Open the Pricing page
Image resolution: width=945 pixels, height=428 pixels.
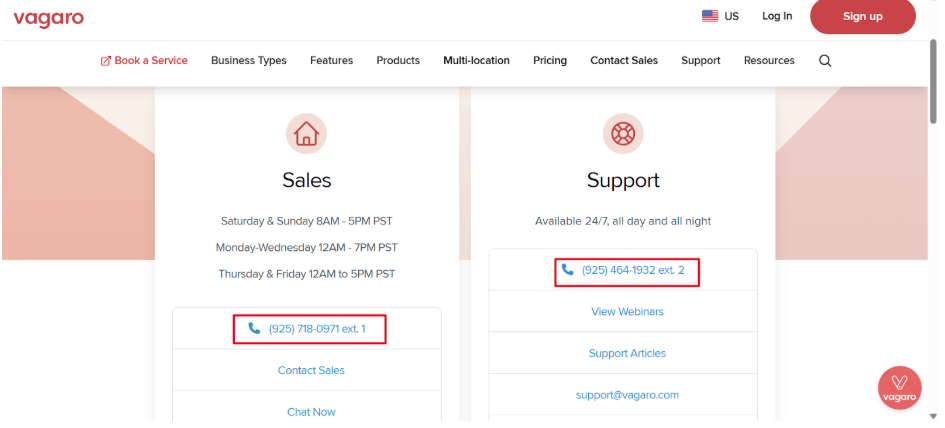pyautogui.click(x=550, y=61)
